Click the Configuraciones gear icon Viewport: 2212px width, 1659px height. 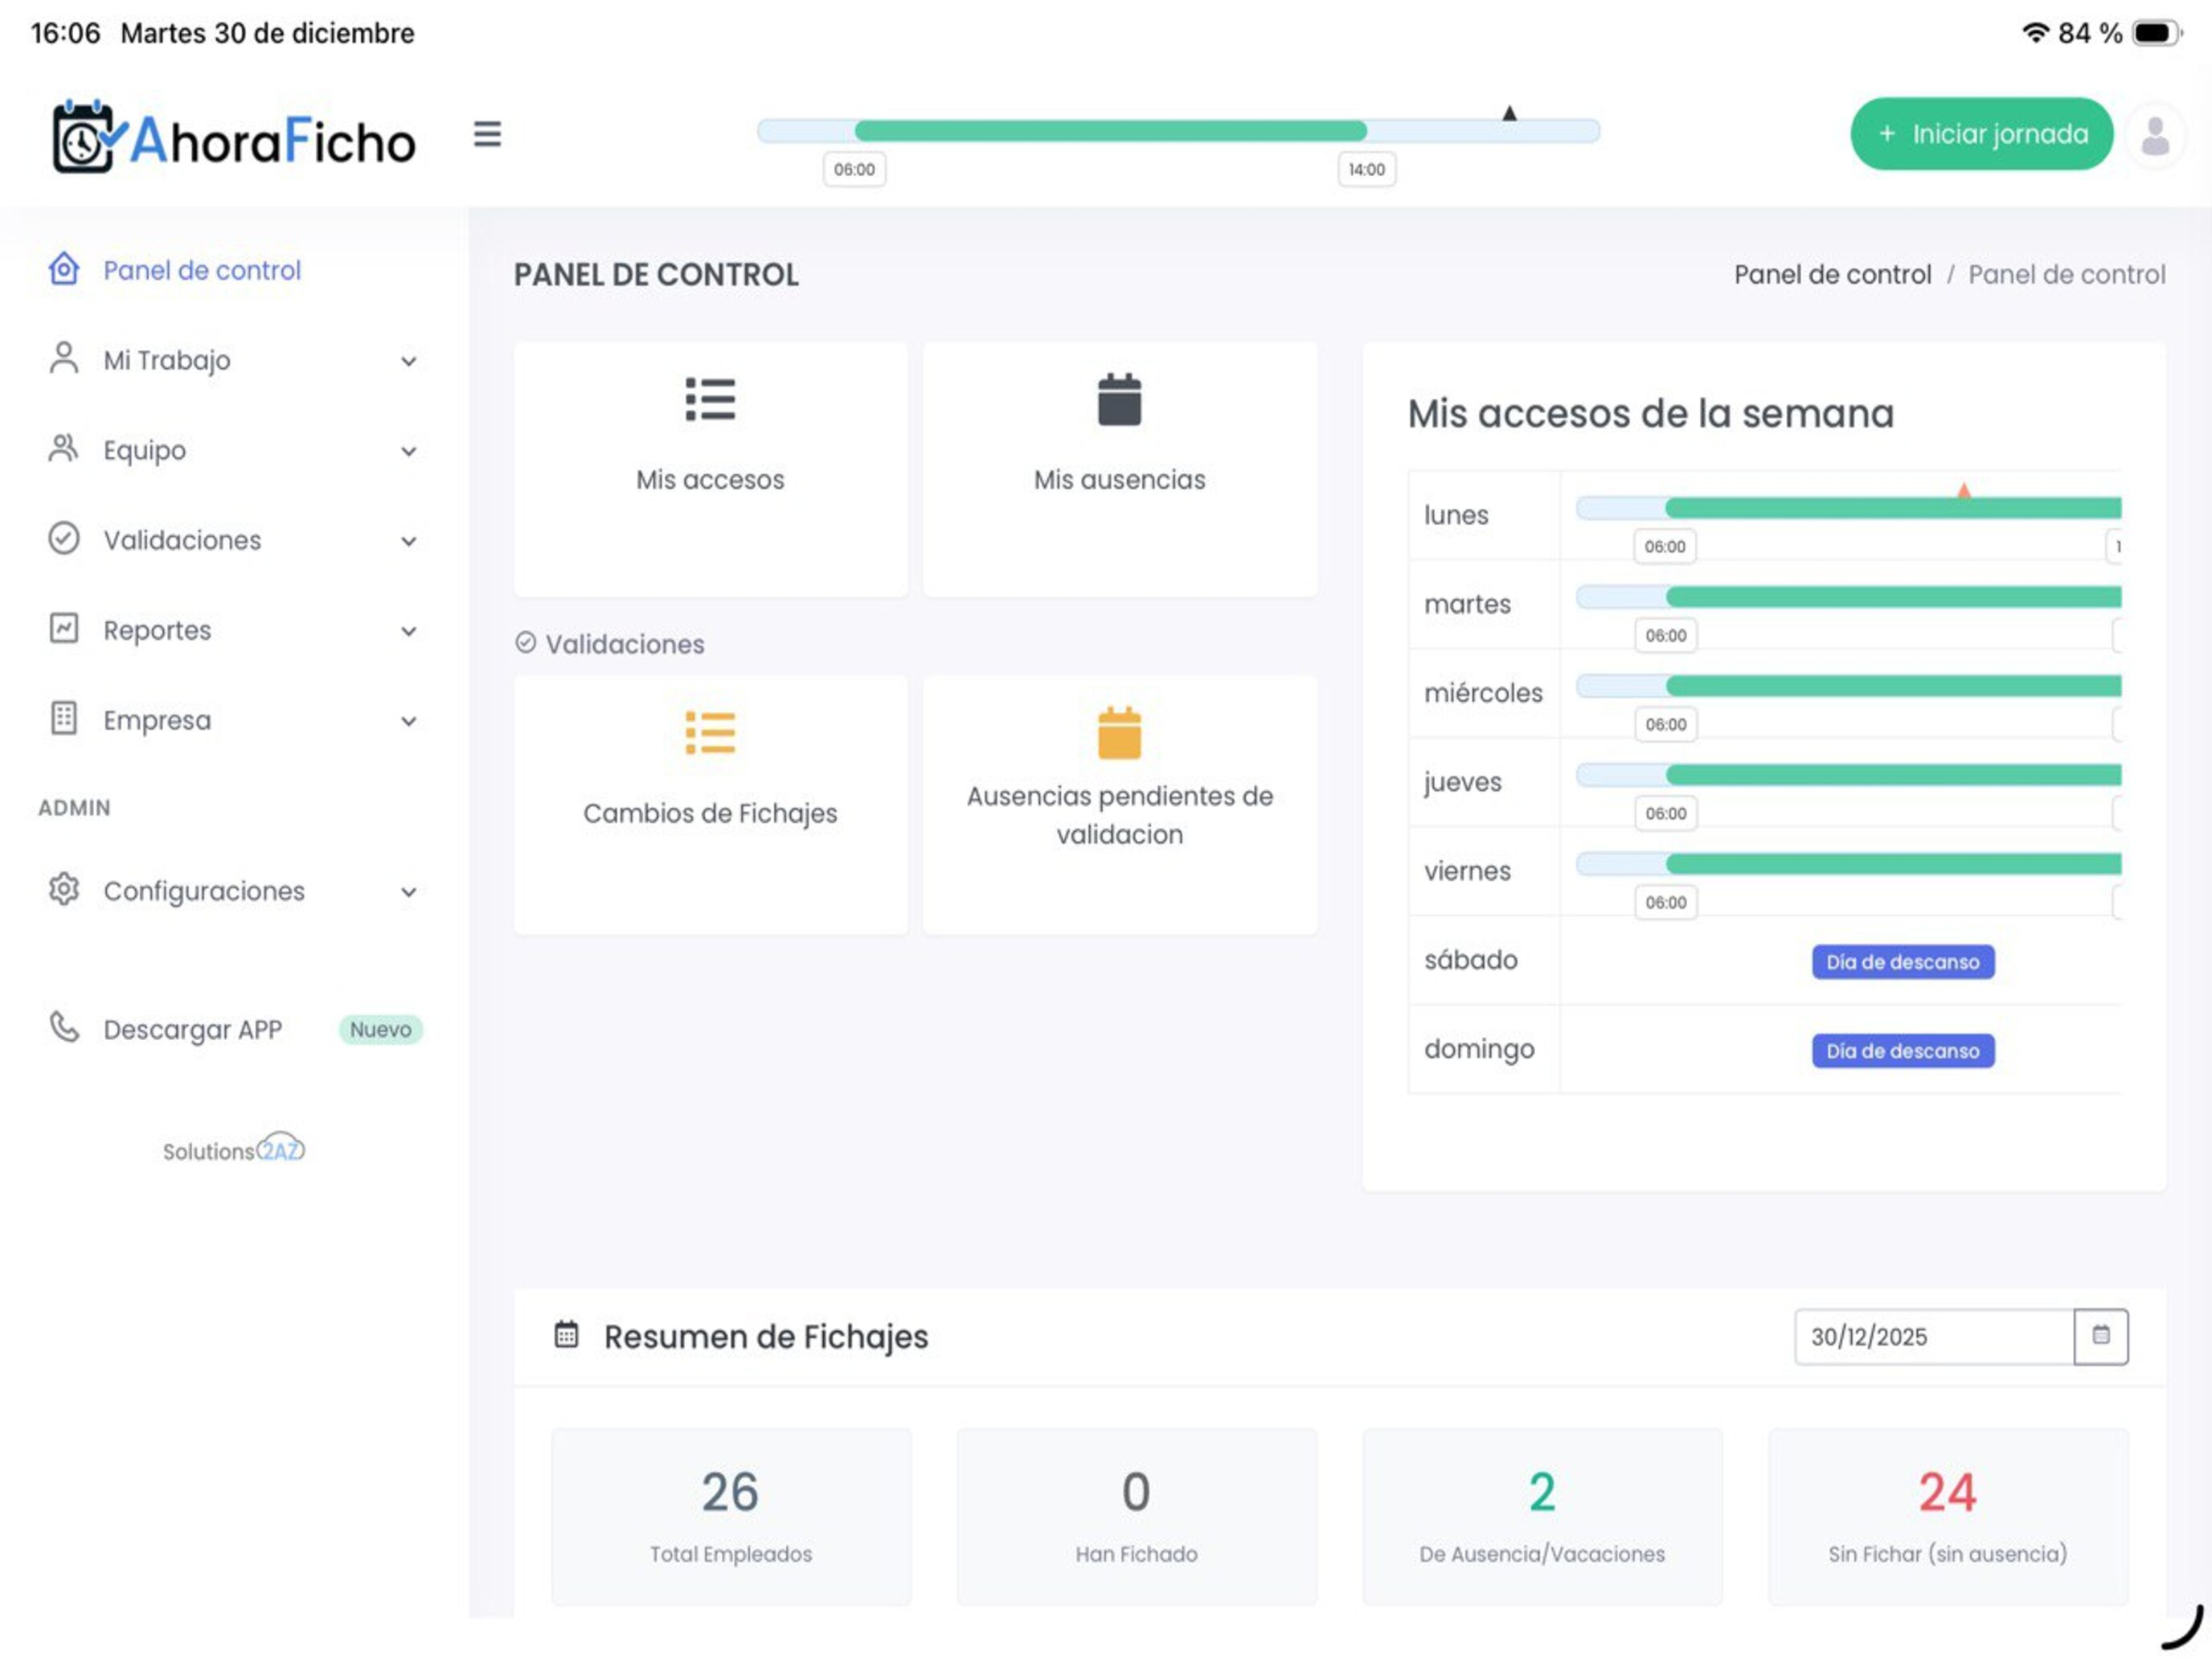(x=64, y=889)
